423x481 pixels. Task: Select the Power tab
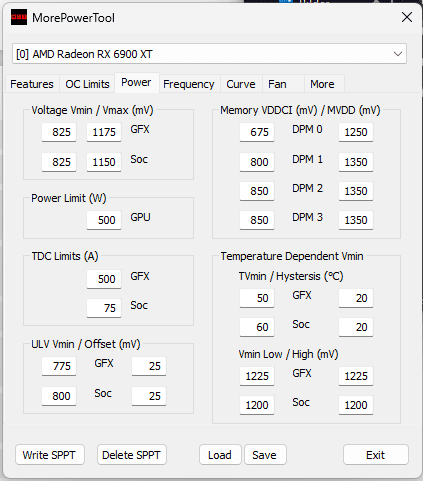tap(136, 82)
